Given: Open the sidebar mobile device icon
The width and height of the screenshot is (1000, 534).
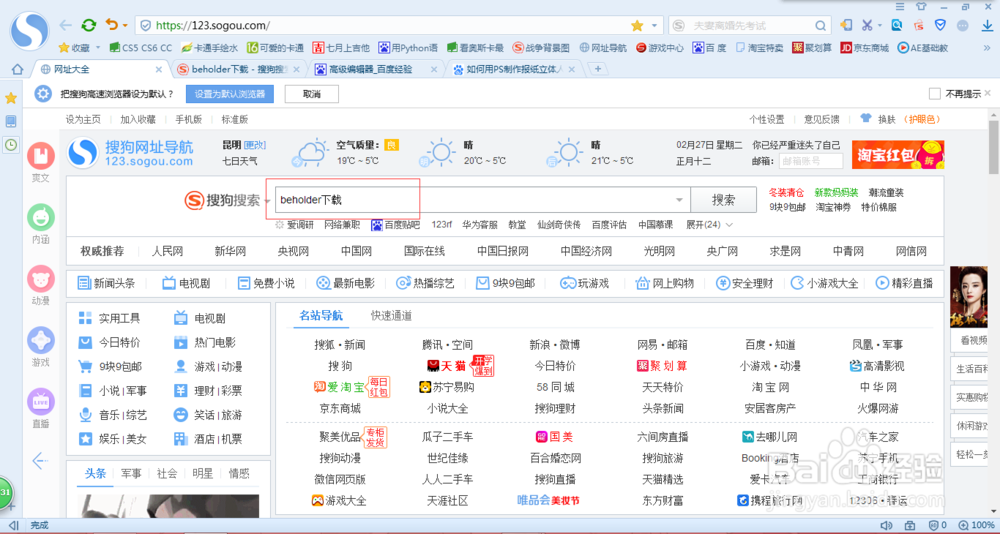Looking at the screenshot, I should [11, 121].
